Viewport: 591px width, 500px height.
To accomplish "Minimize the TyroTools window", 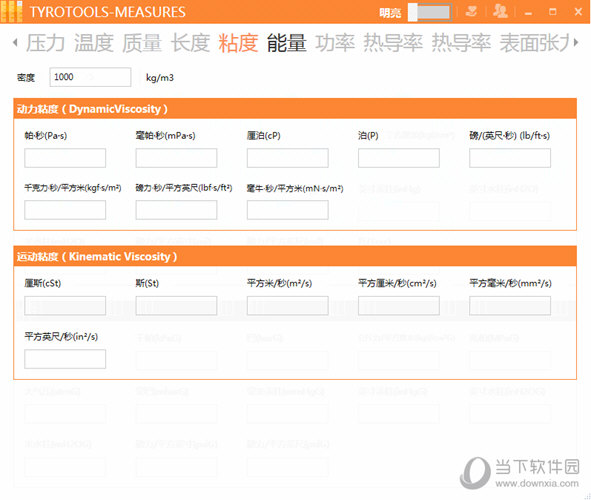I will pos(528,13).
